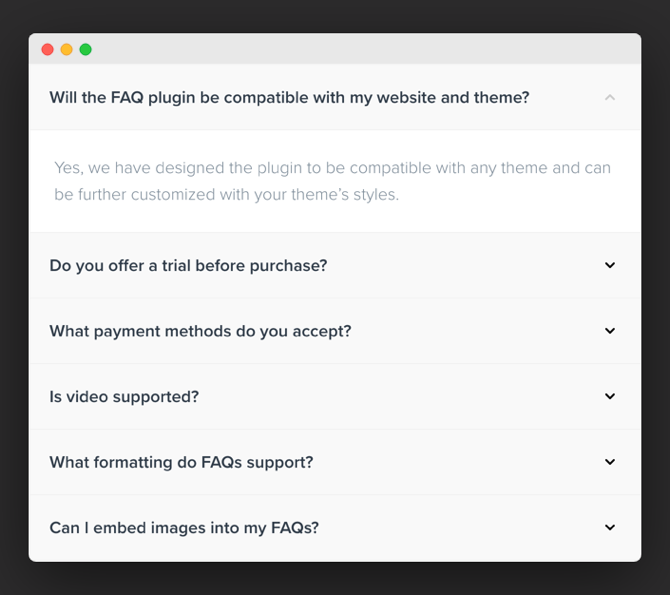This screenshot has height=595, width=670.
Task: Collapse the FAQ plugin compatibility answer chevron
Action: click(x=610, y=97)
